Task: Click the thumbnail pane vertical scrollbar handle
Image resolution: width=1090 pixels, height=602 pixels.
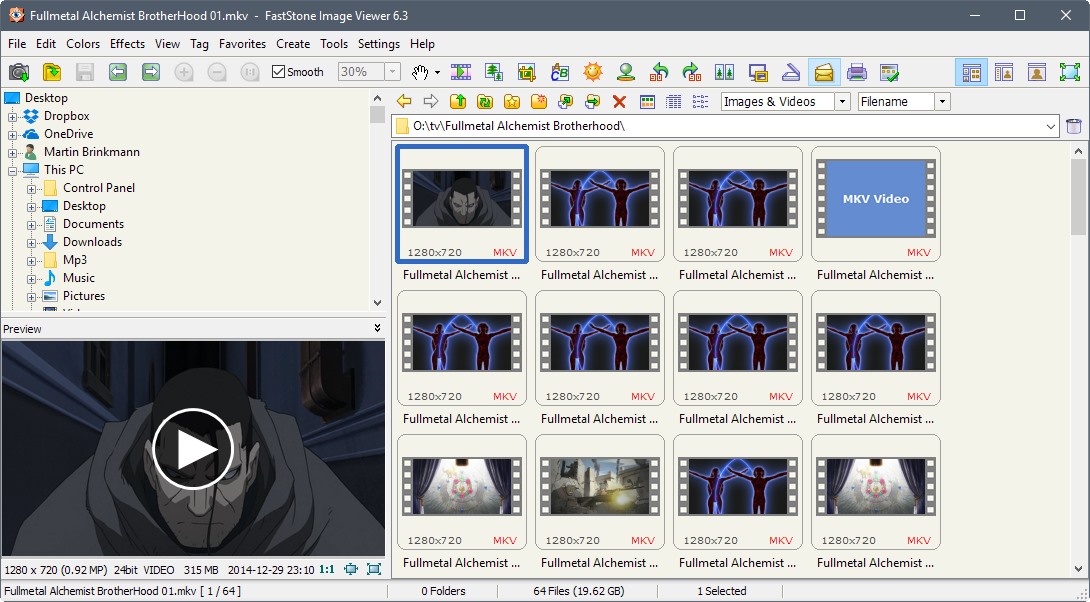Action: 1078,197
